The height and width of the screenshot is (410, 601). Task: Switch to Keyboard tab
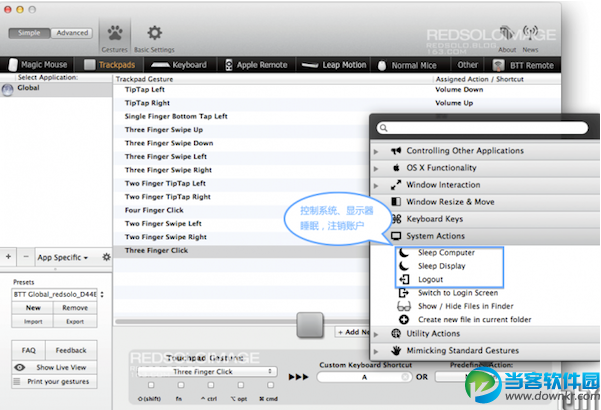click(179, 65)
